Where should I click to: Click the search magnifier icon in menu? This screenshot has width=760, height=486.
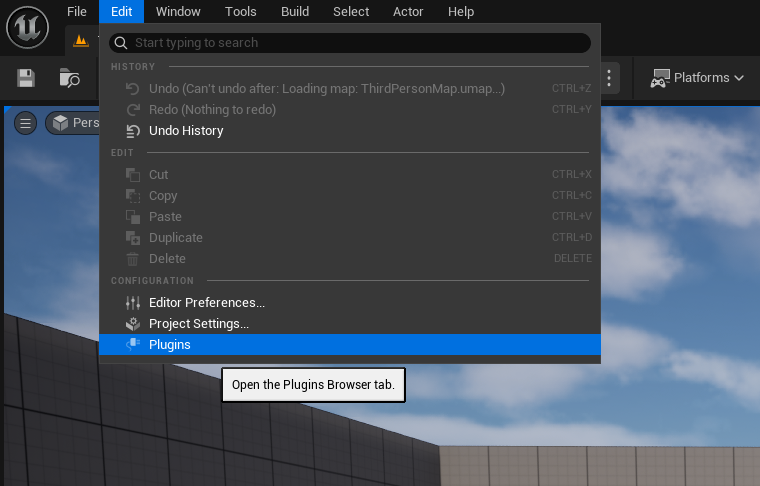pyautogui.click(x=121, y=43)
